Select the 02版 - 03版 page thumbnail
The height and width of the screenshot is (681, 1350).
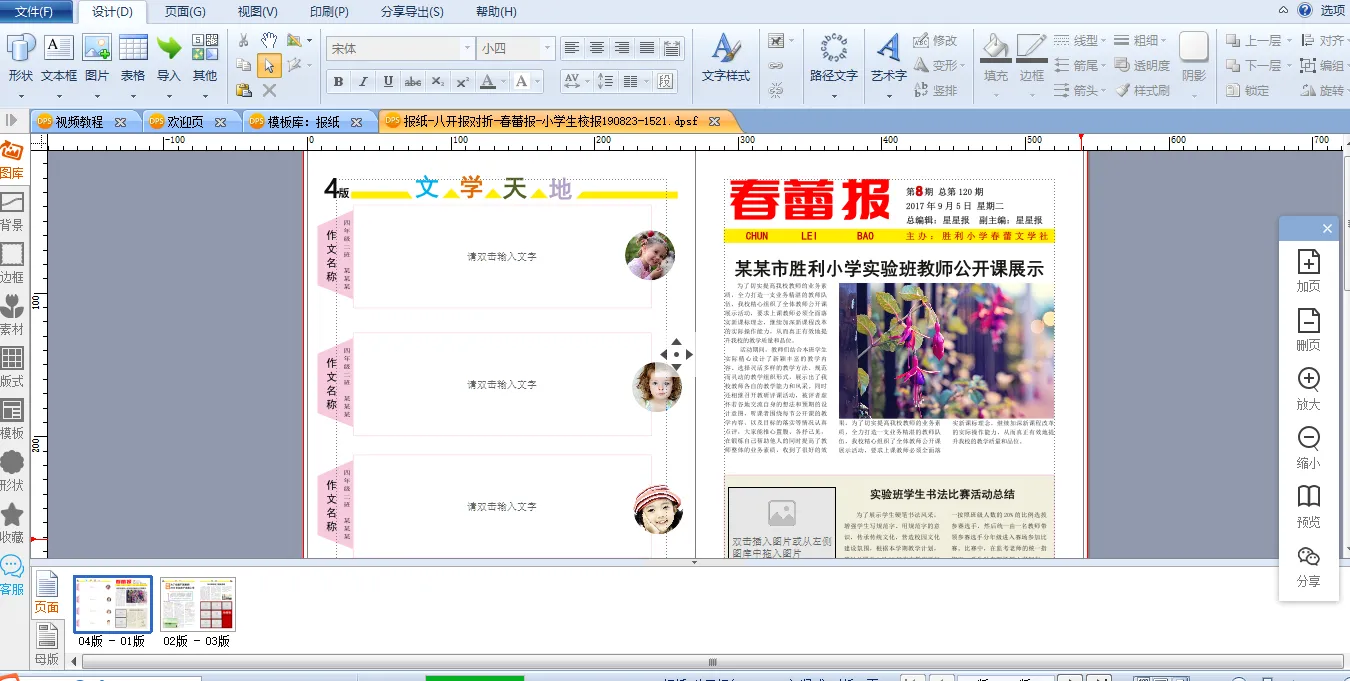(x=197, y=604)
